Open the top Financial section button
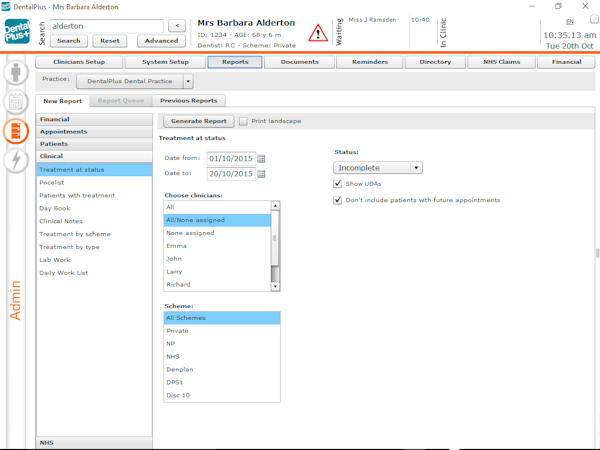The width and height of the screenshot is (600, 450). point(566,62)
